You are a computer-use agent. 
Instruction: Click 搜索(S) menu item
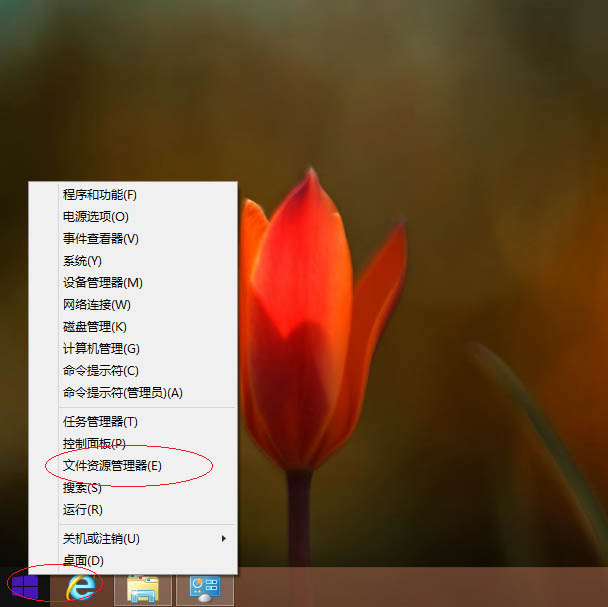point(82,487)
